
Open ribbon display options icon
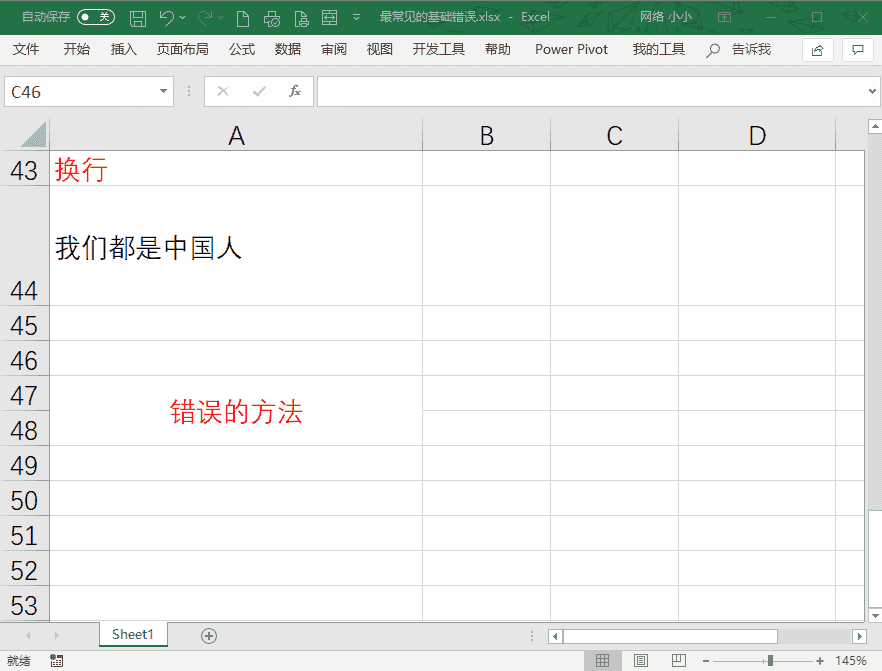724,17
